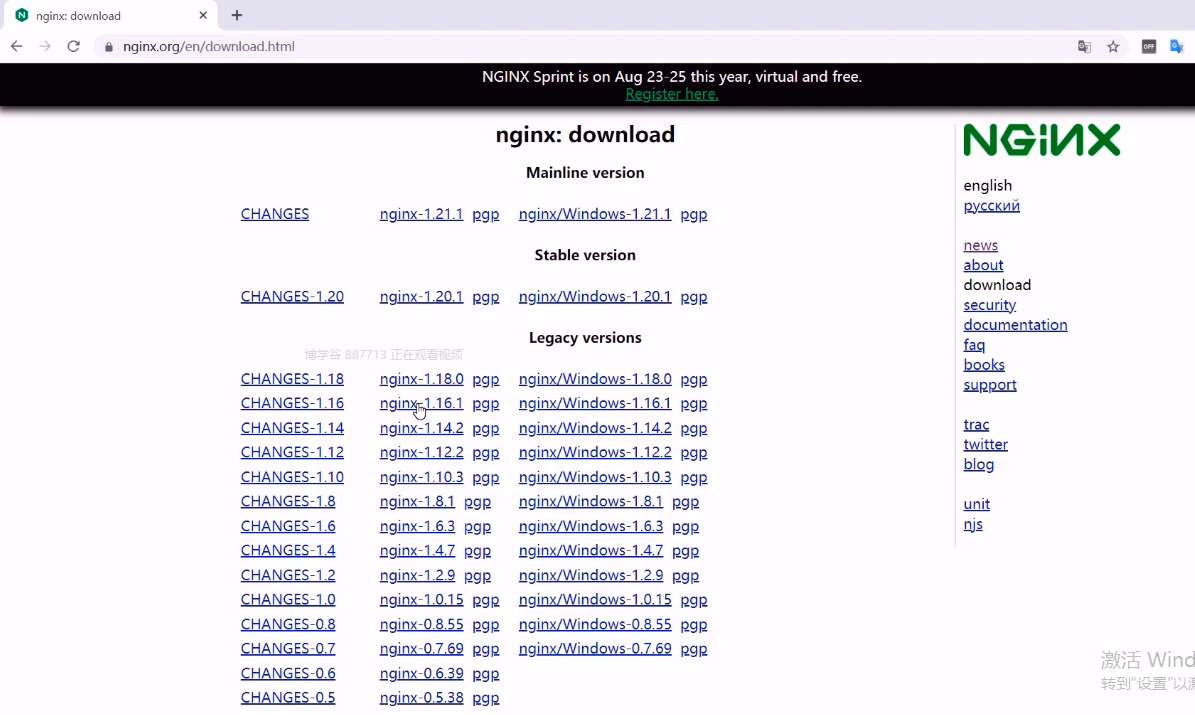
Task: Open CHANGES-1.16 link
Action: [x=292, y=403]
